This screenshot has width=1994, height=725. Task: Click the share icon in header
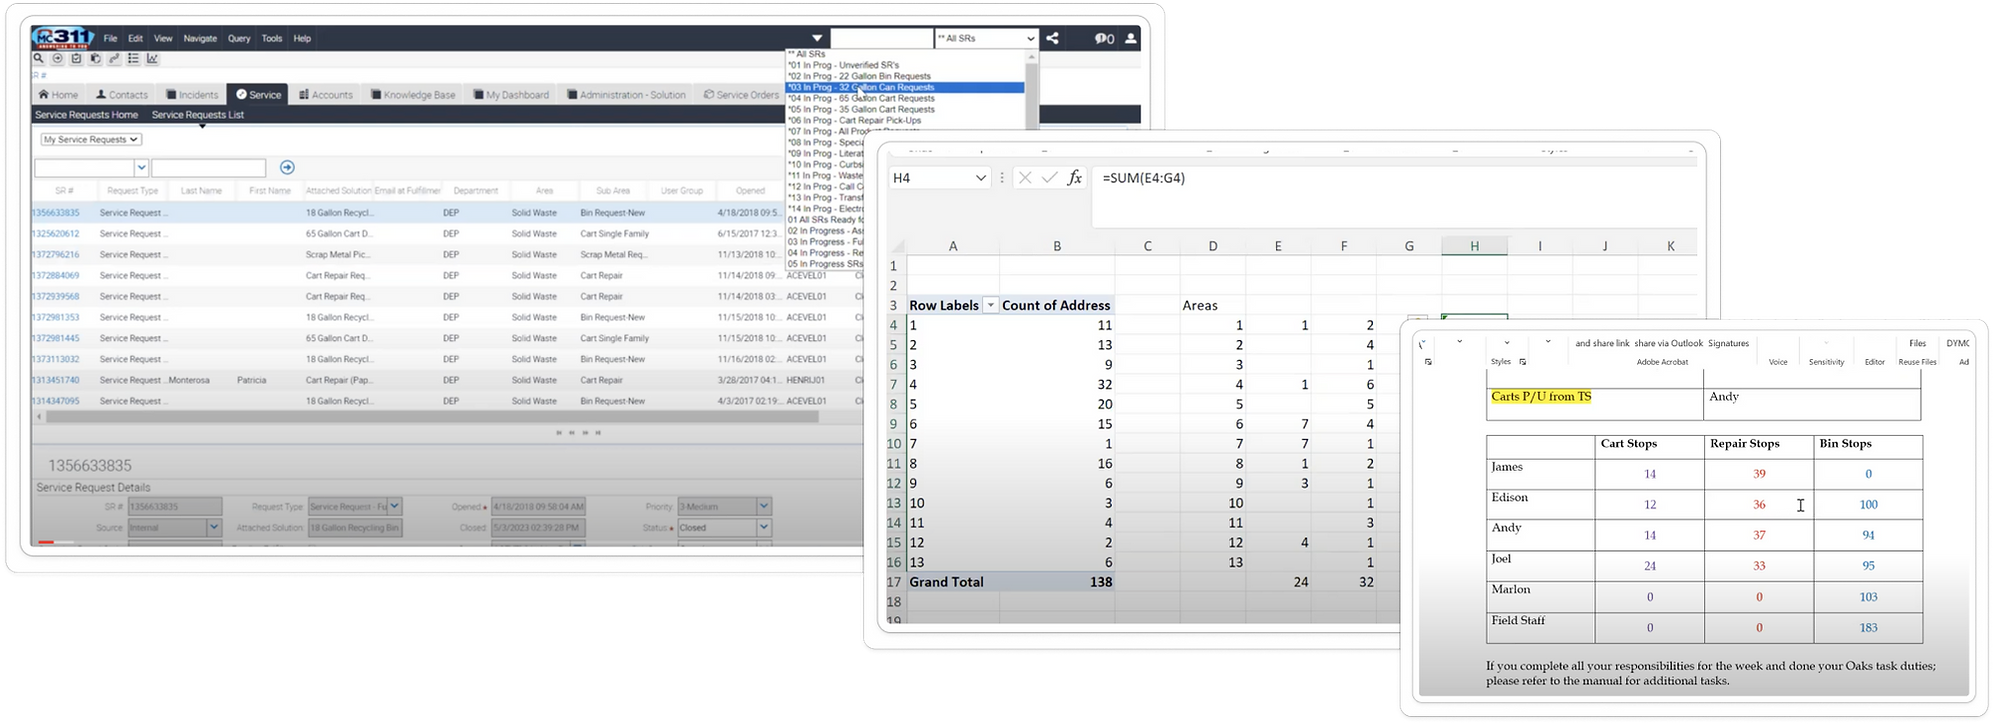[x=1053, y=38]
